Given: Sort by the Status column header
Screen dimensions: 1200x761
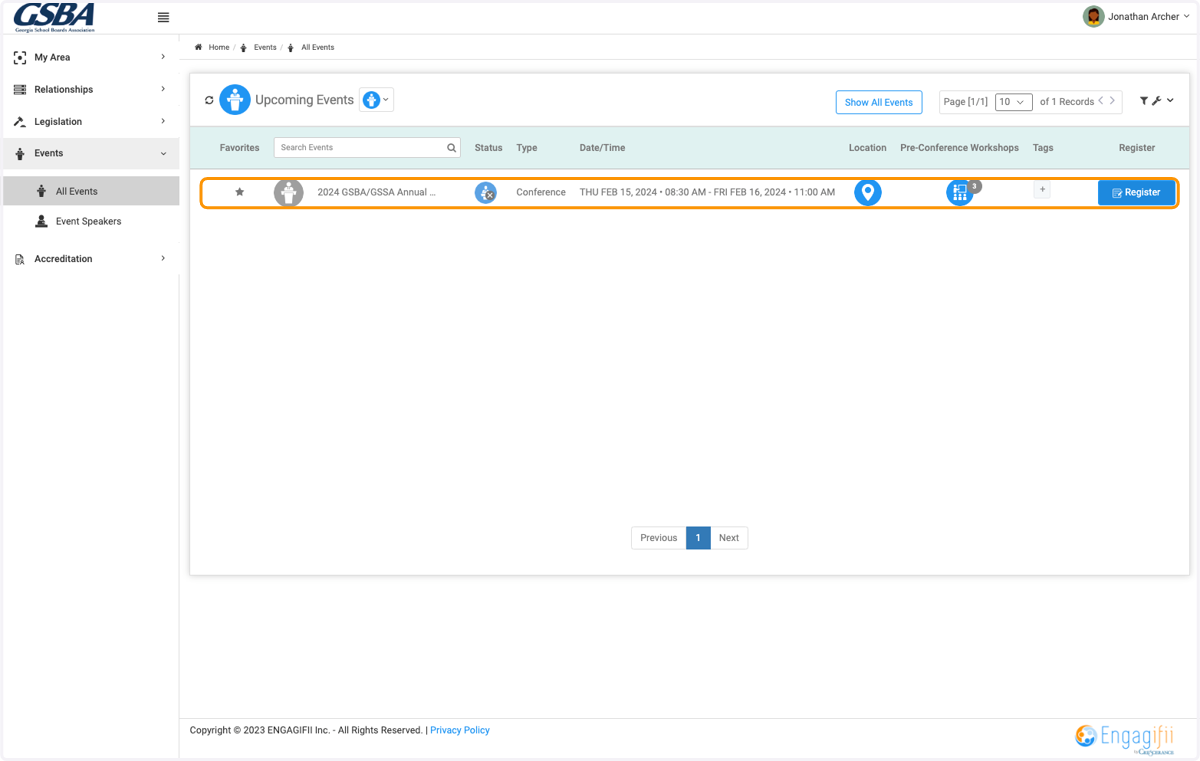Looking at the screenshot, I should [x=488, y=148].
